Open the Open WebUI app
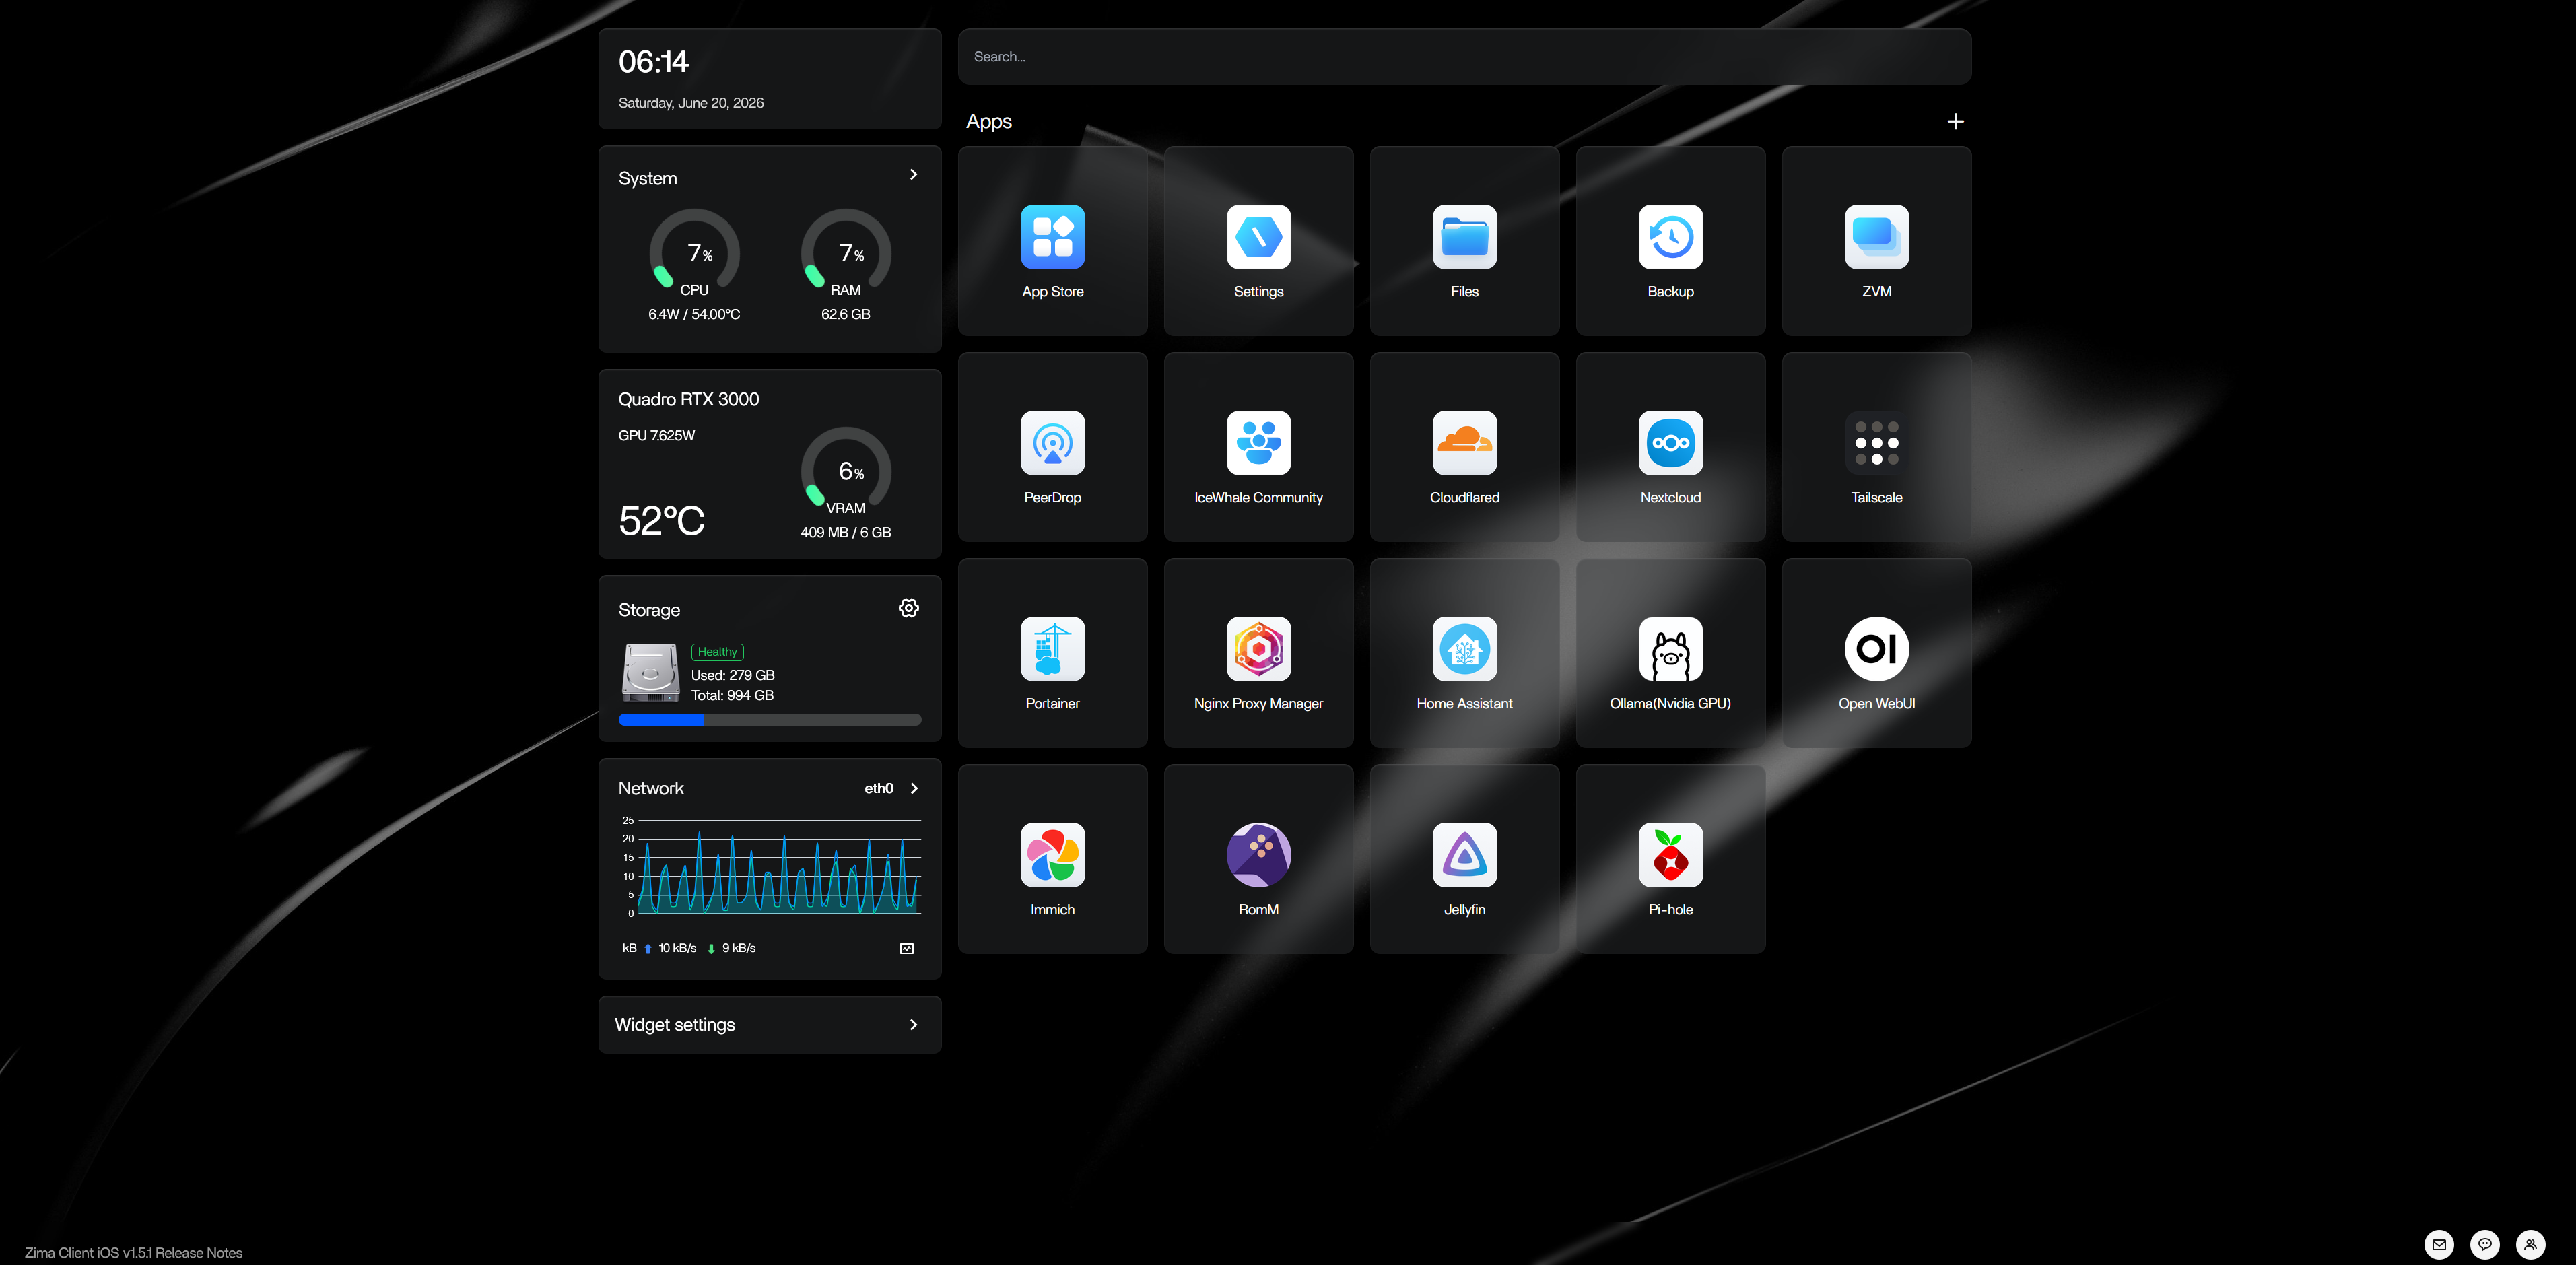The width and height of the screenshot is (2576, 1265). point(1876,652)
